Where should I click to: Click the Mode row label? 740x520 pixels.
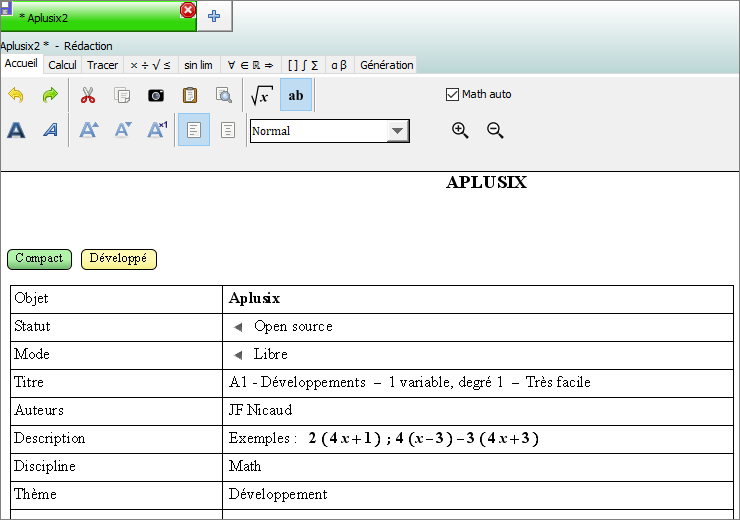[32, 354]
